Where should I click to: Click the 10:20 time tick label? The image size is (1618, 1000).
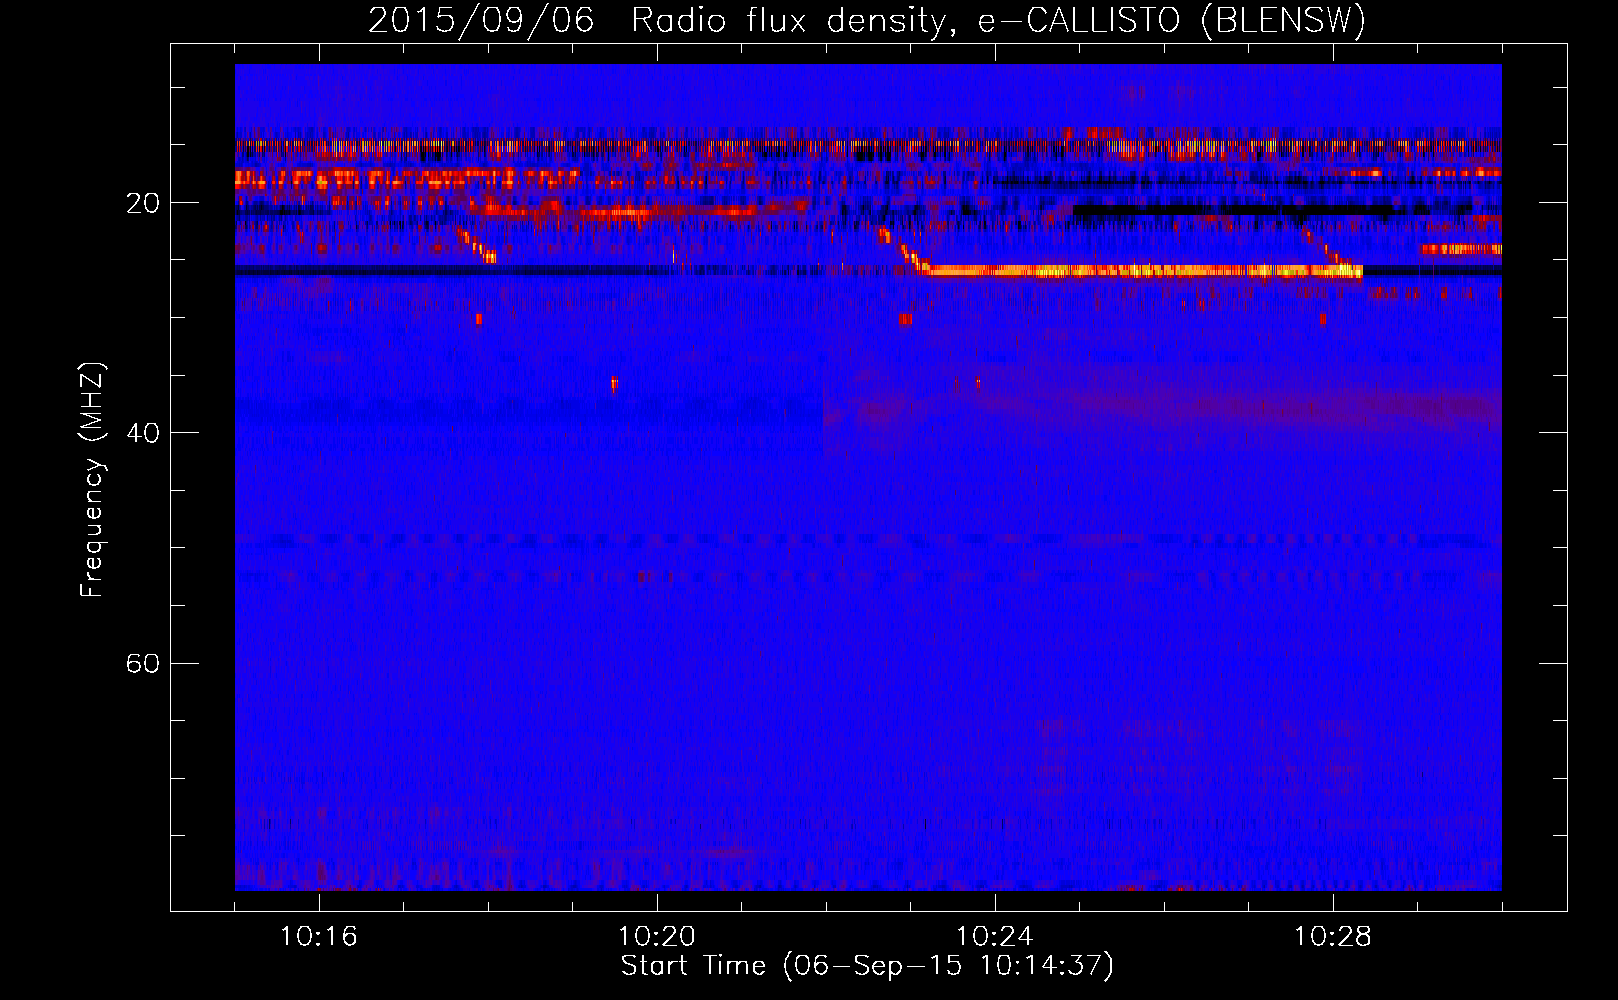pos(657,936)
